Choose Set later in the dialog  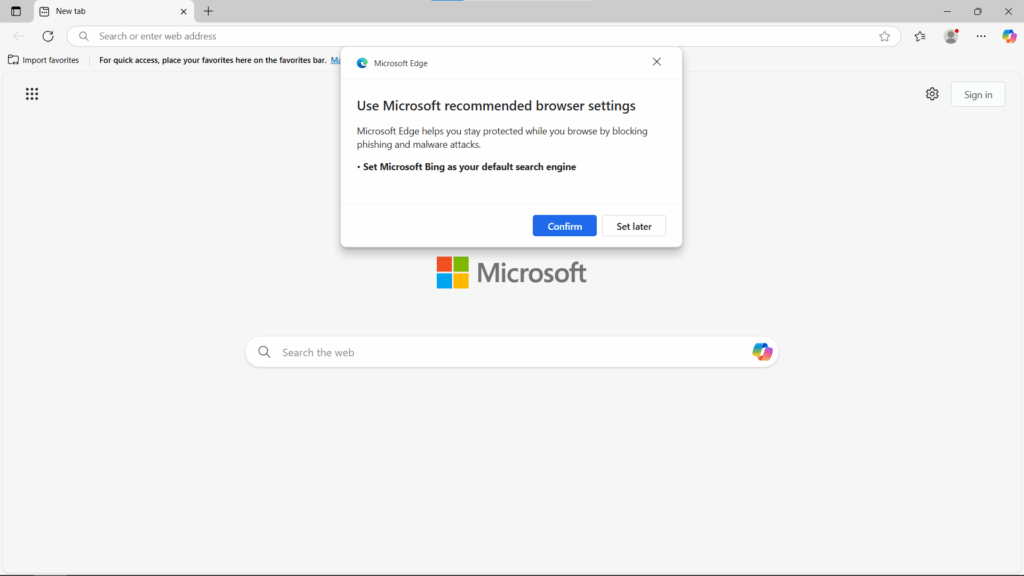click(x=634, y=226)
